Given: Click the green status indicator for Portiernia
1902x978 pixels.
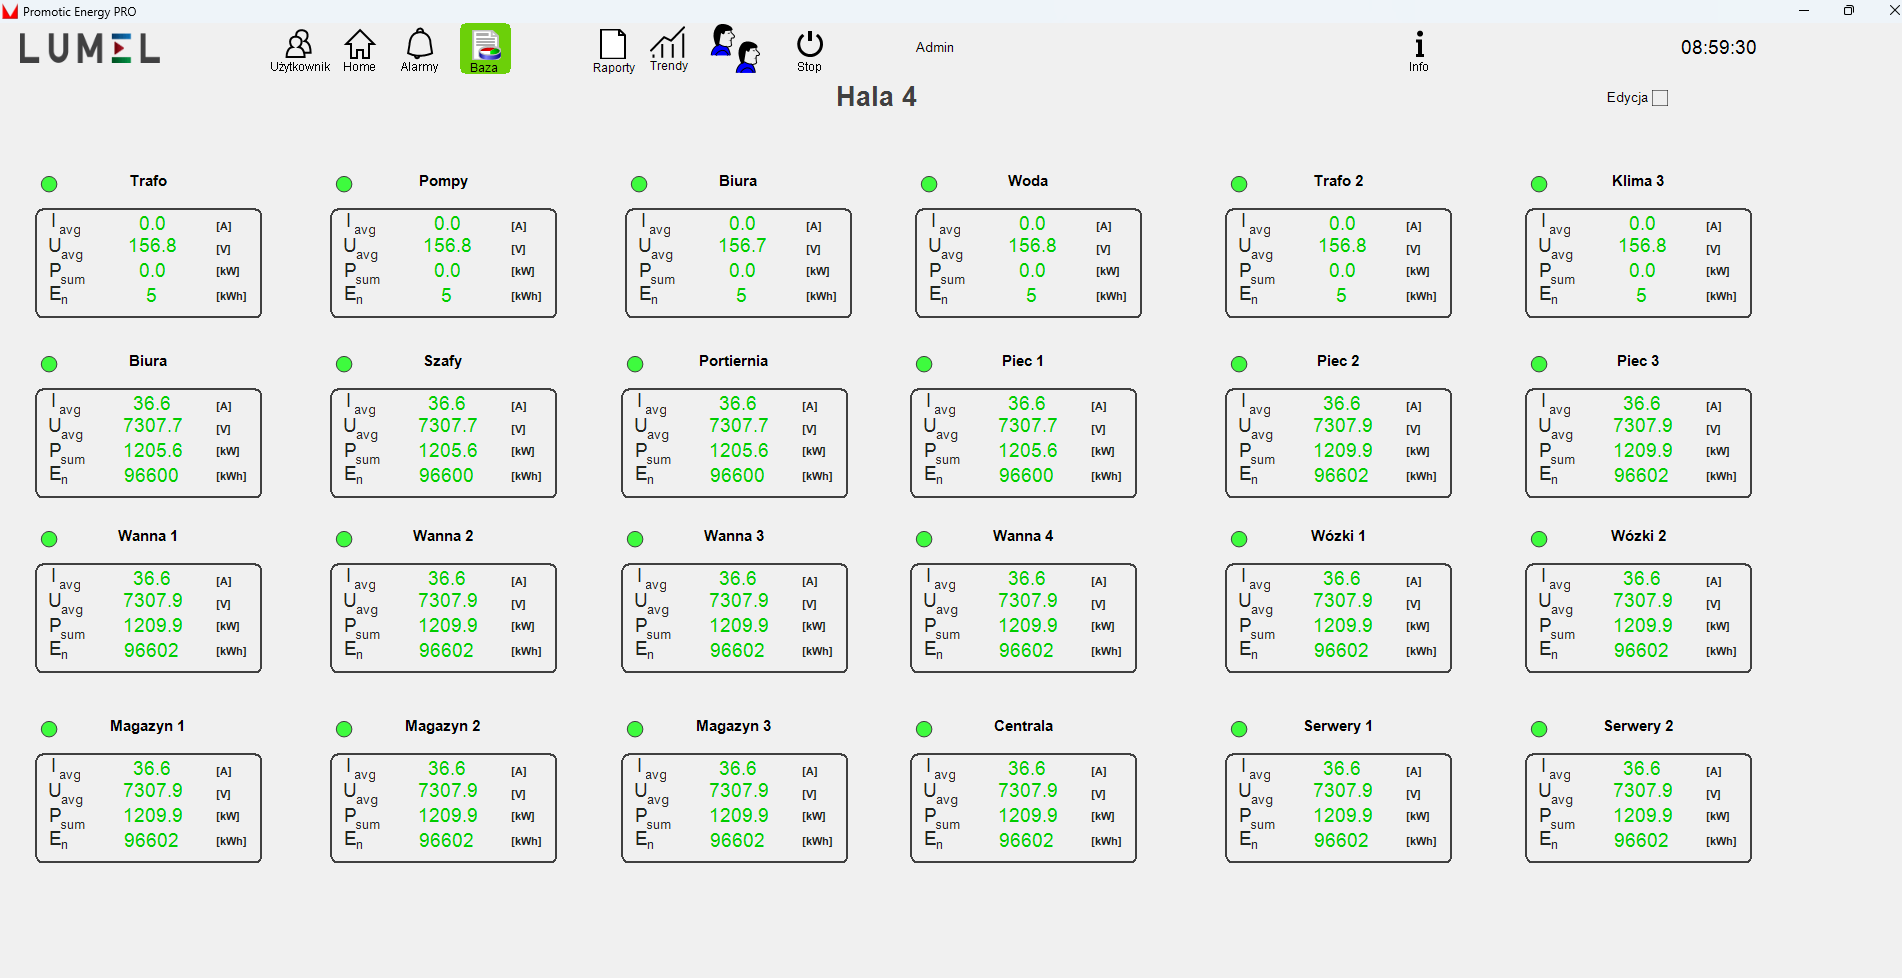Looking at the screenshot, I should pyautogui.click(x=635, y=364).
